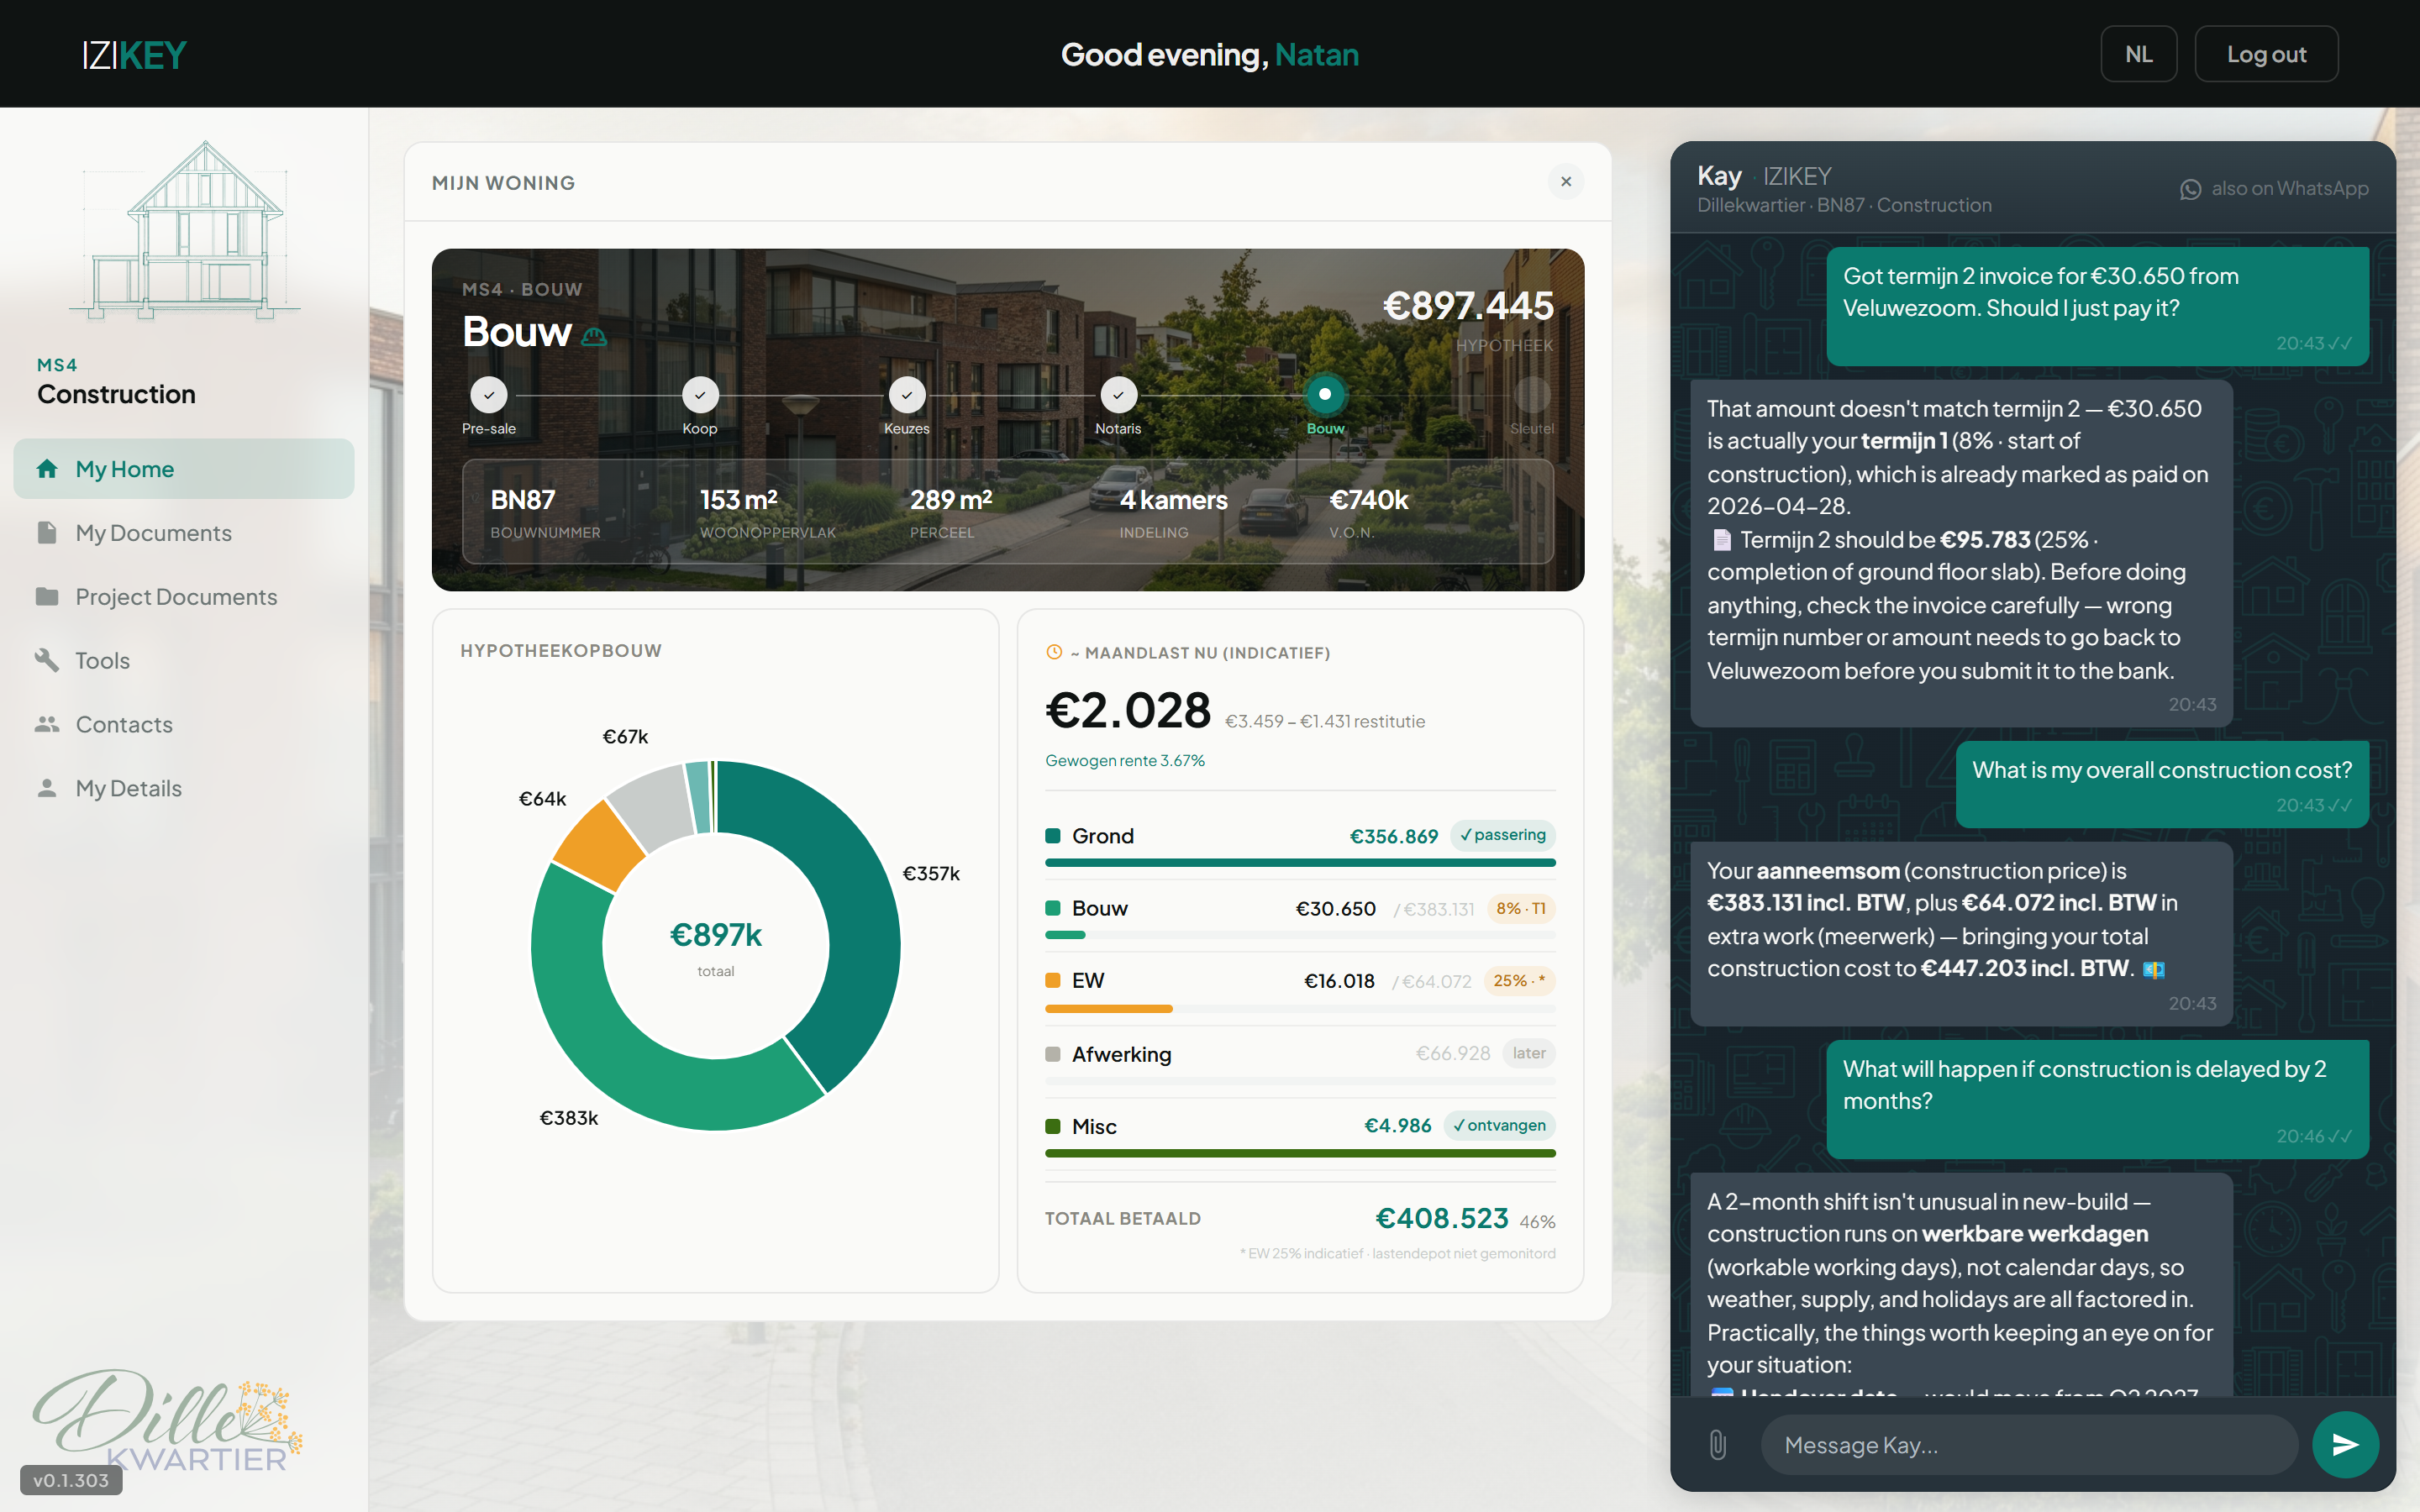This screenshot has width=2420, height=1512.
Task: Click the also on WhatsApp link
Action: pos(2274,189)
